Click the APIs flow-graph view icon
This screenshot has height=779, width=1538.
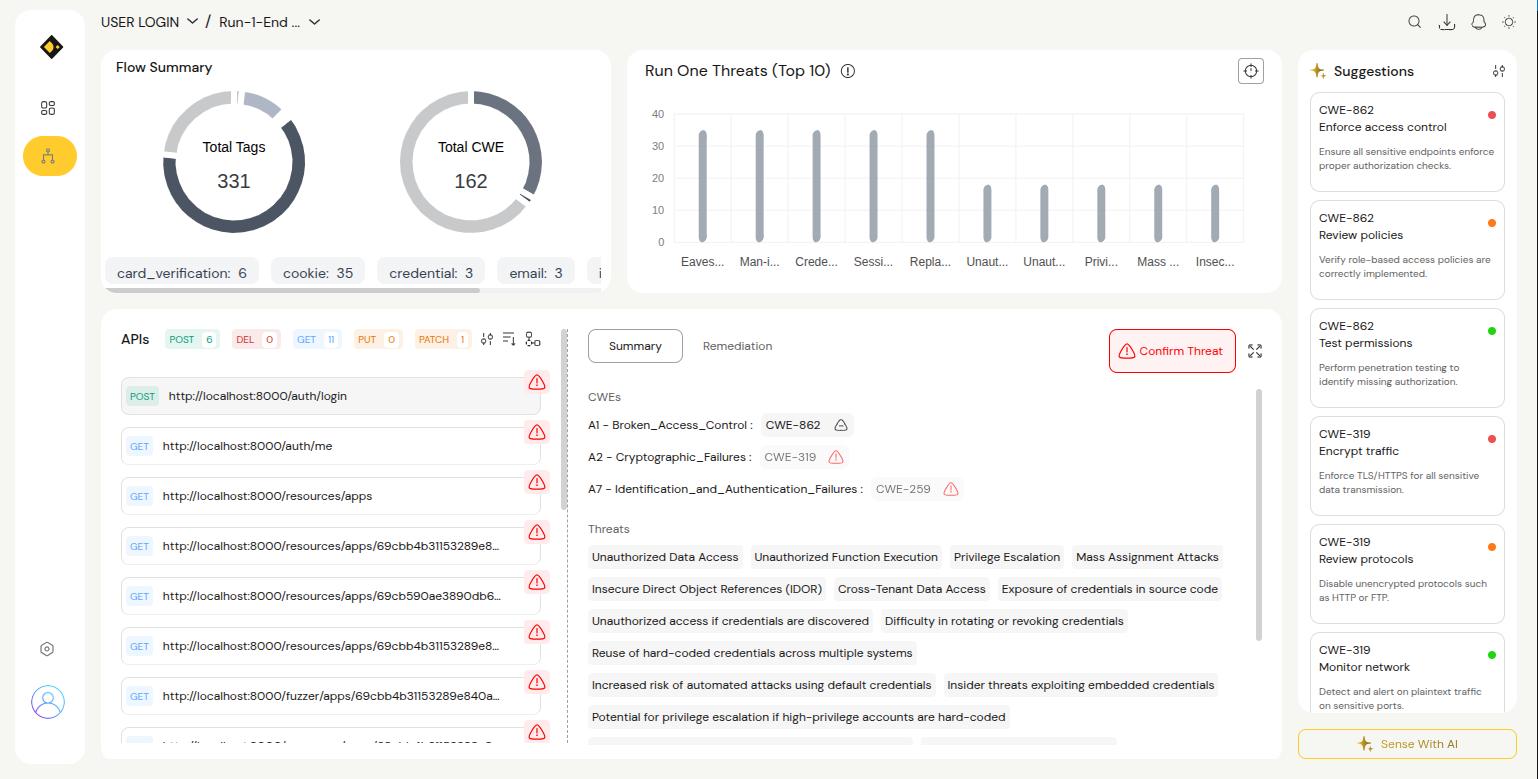533,339
